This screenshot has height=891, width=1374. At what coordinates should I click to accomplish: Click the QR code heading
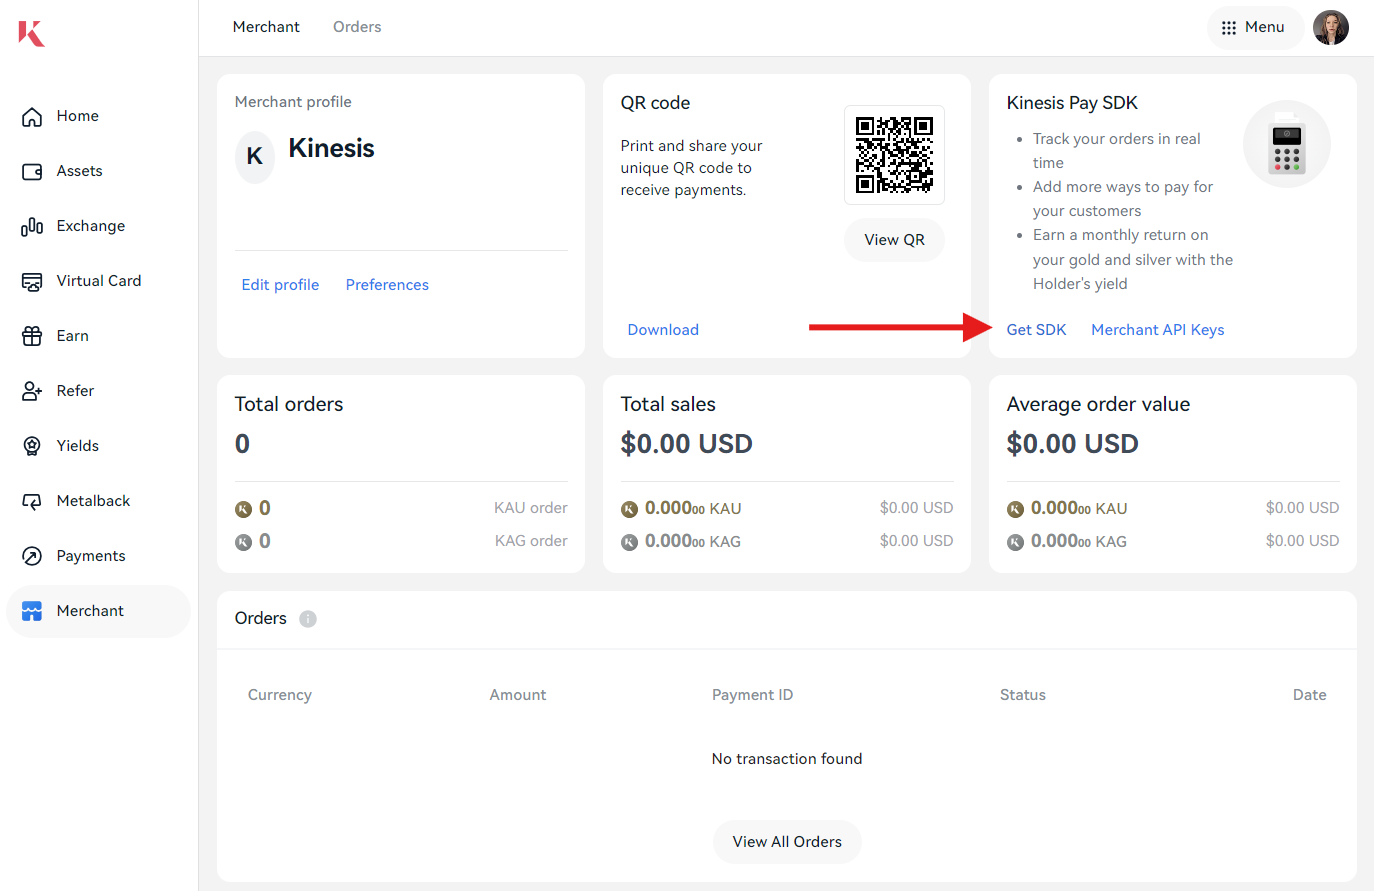click(x=655, y=103)
